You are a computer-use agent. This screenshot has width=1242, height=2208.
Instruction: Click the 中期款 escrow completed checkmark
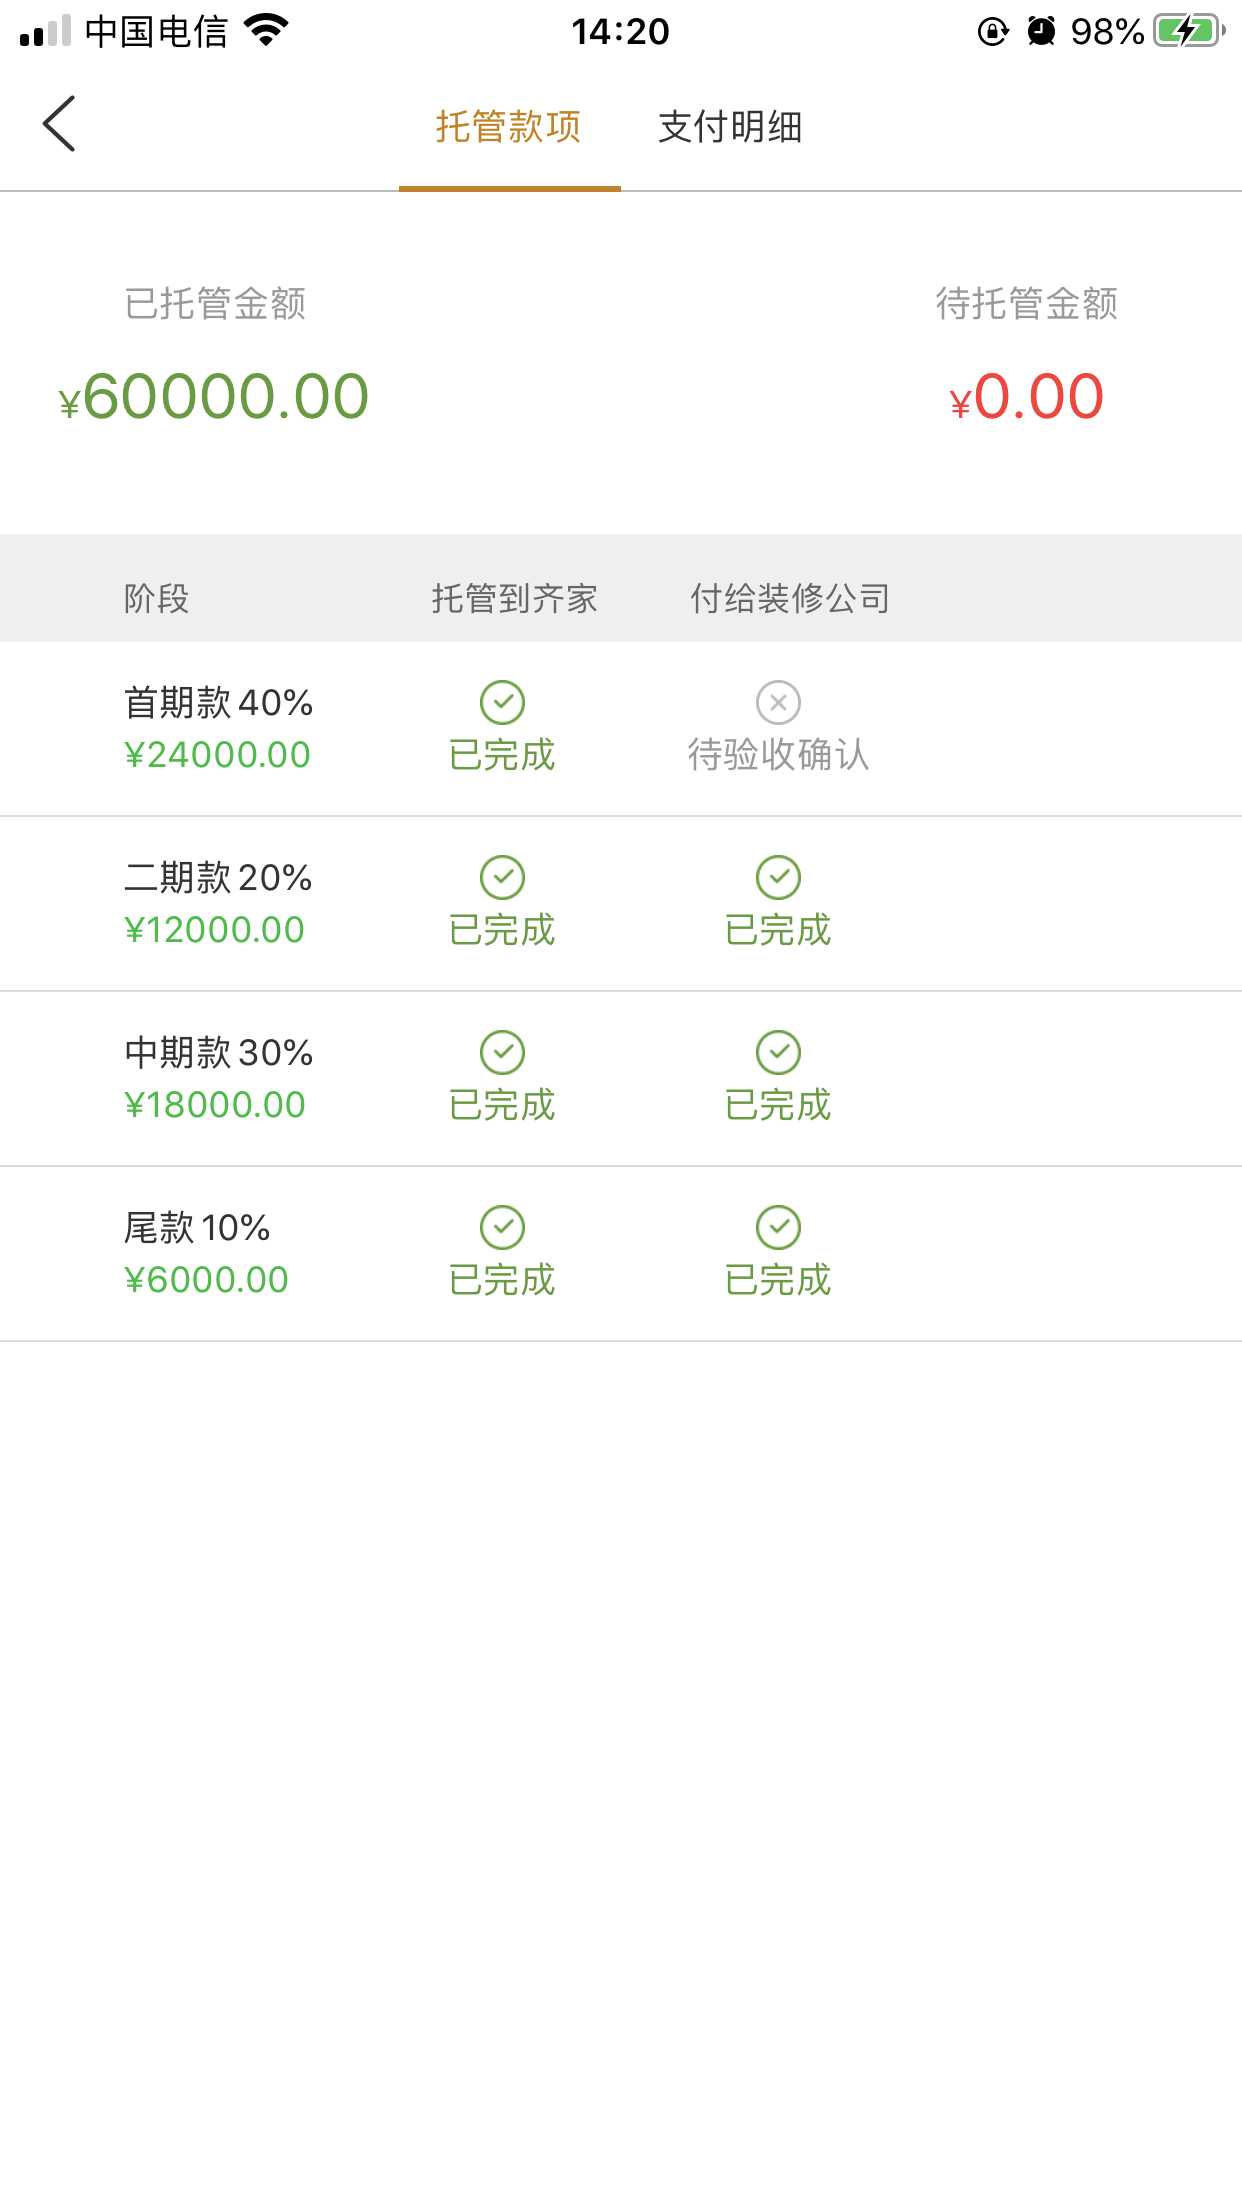[502, 1052]
